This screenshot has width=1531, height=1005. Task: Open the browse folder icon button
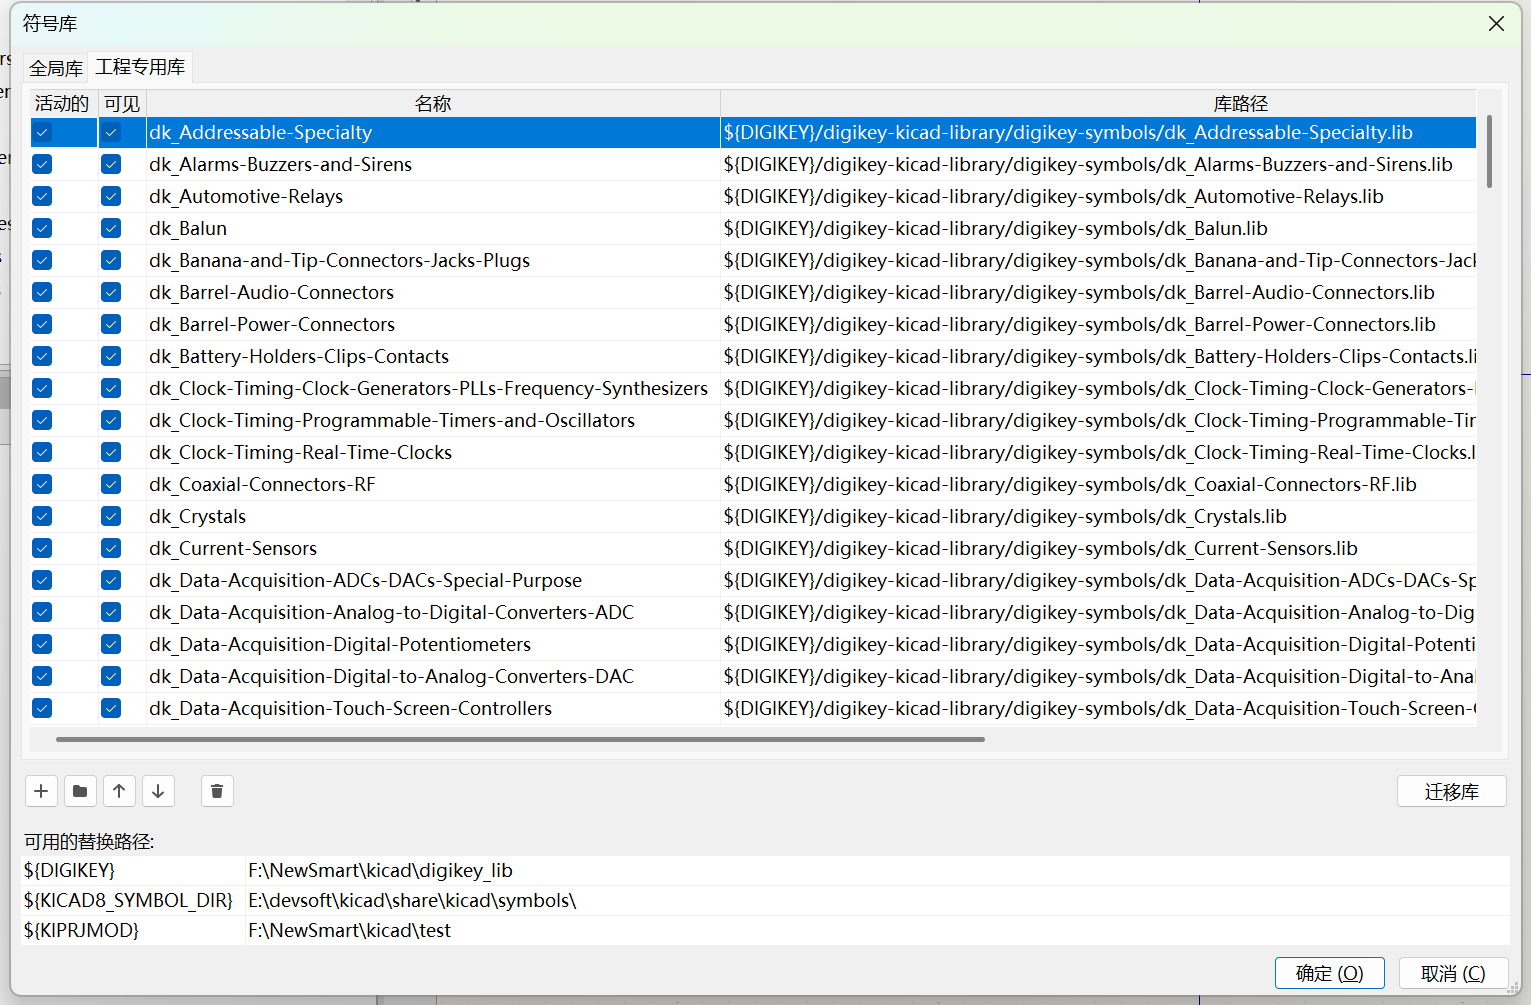coord(80,791)
